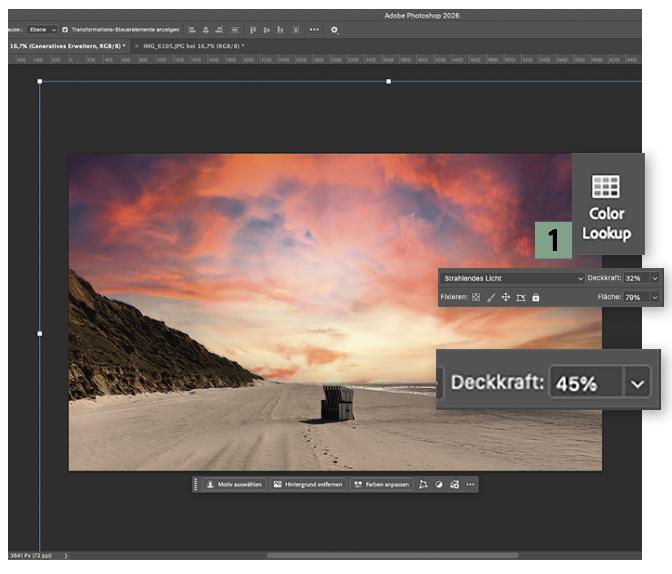The height and width of the screenshot is (574, 672).
Task: Switch to the IMG_6105.JPG document tab
Action: click(x=192, y=46)
